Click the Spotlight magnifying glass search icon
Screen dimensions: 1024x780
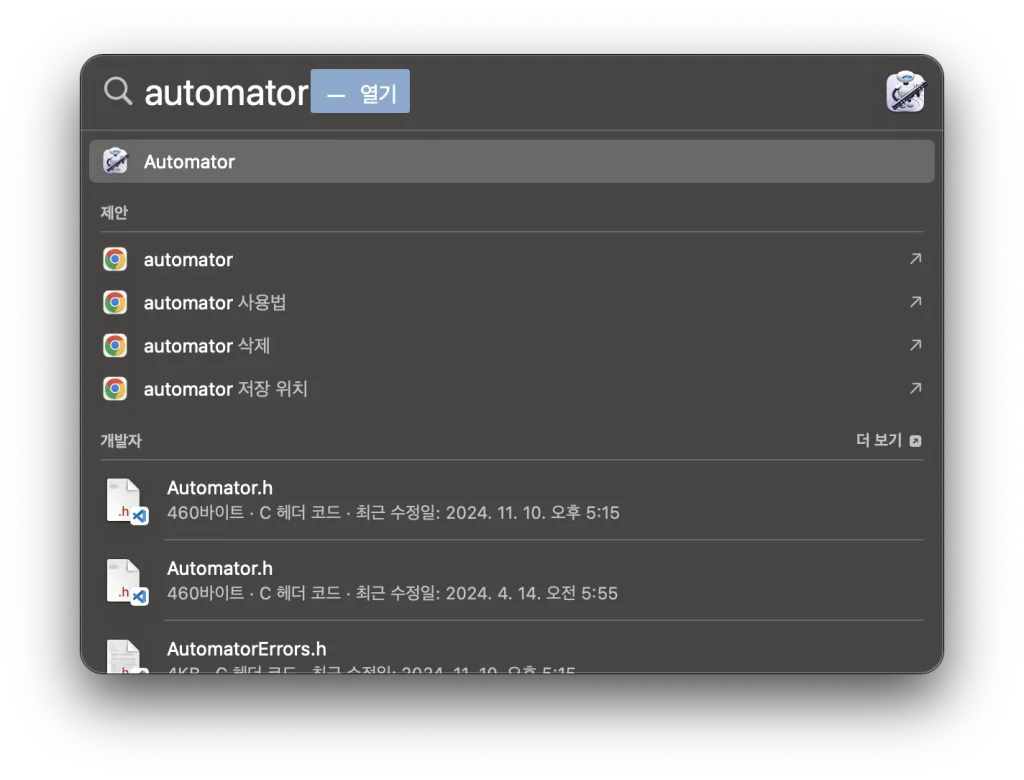click(x=118, y=91)
